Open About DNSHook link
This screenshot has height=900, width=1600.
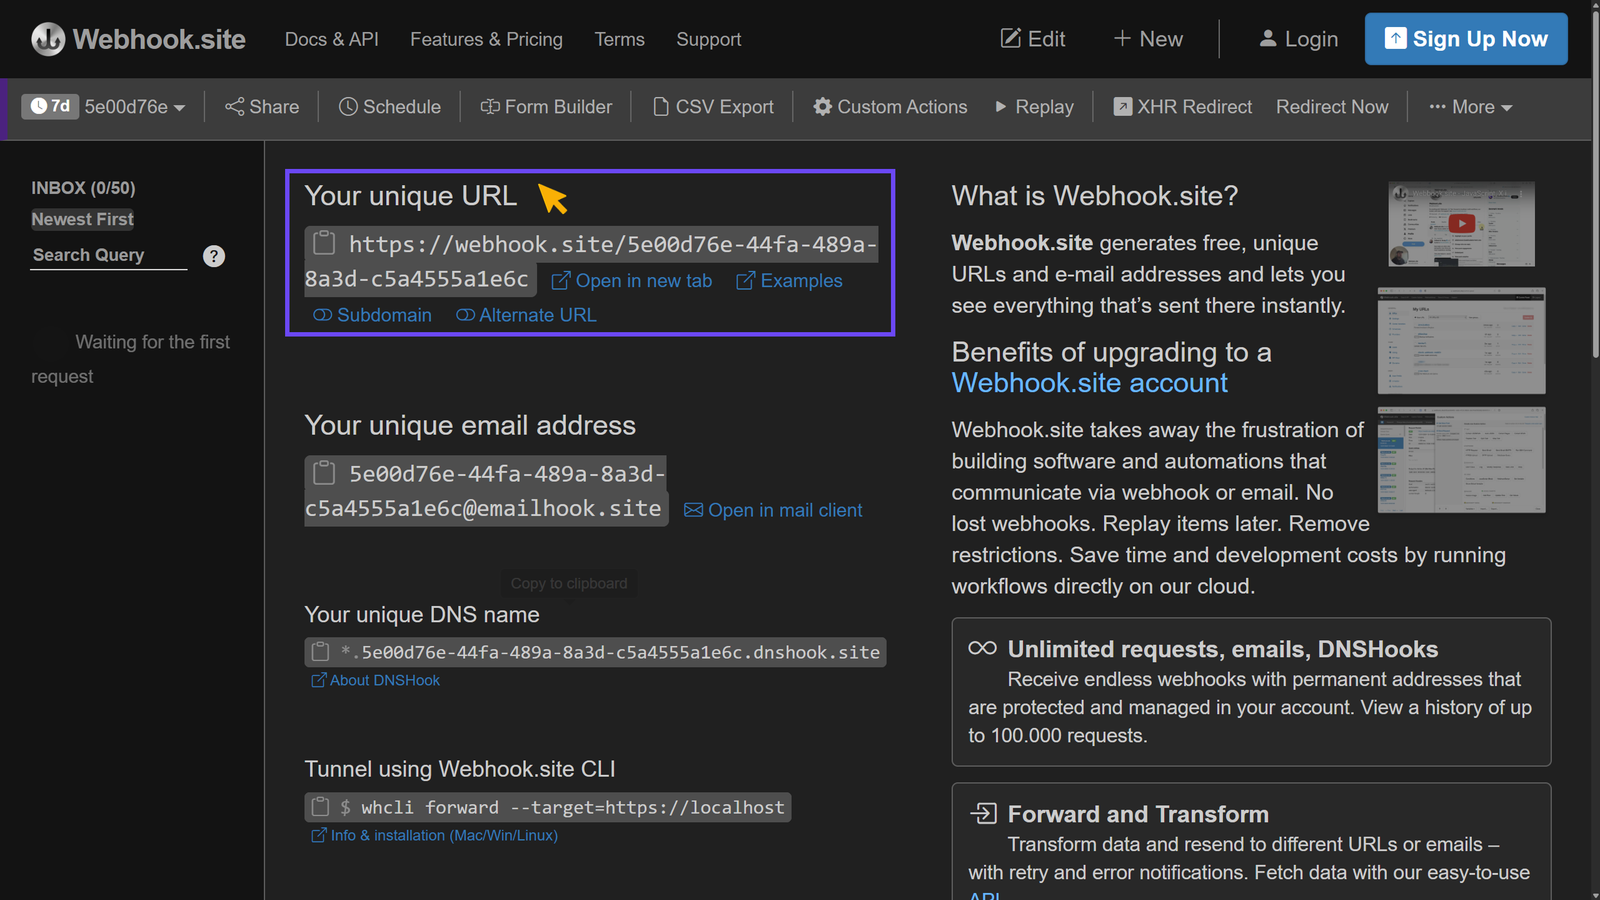tap(376, 680)
